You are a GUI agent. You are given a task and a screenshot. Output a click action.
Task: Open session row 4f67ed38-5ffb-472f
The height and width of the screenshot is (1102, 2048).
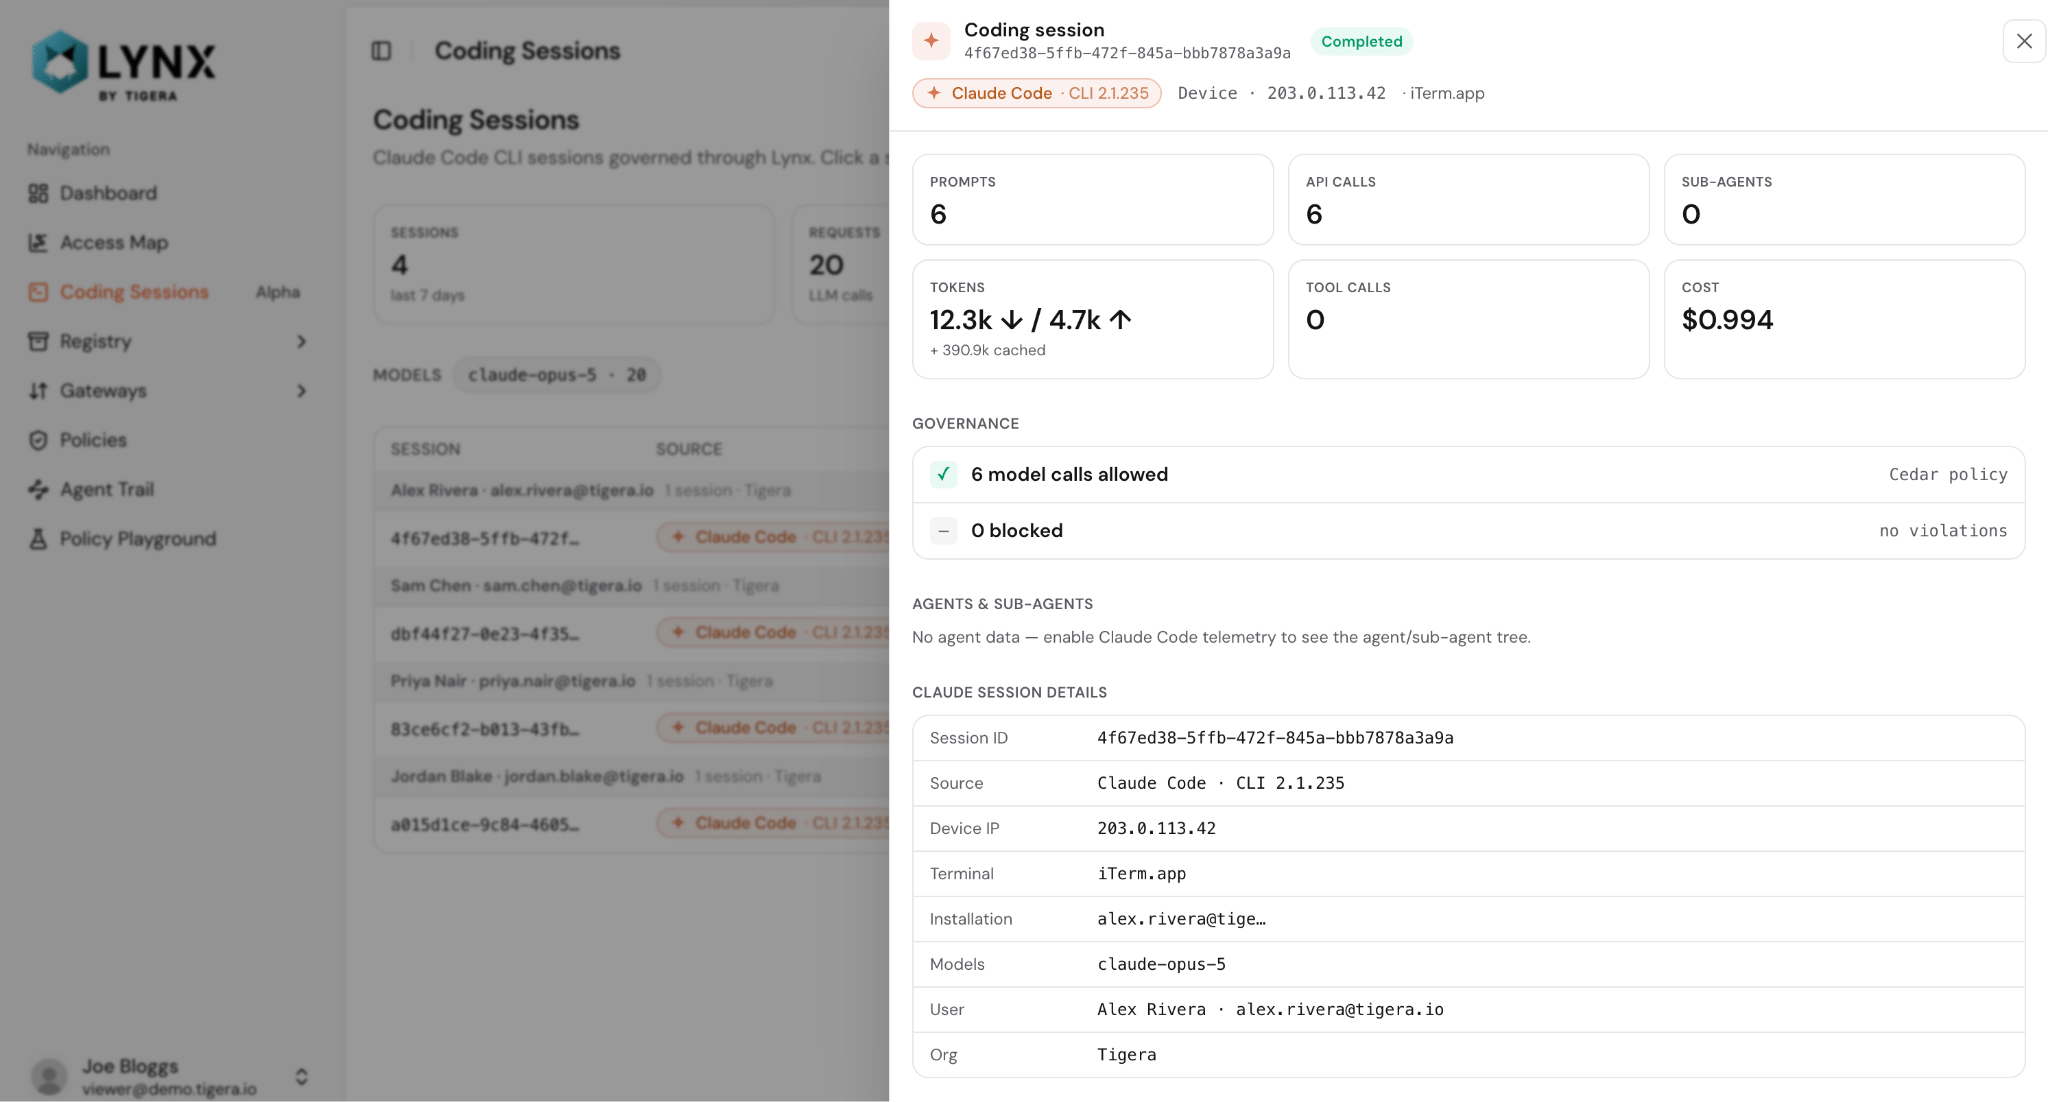pyautogui.click(x=631, y=537)
